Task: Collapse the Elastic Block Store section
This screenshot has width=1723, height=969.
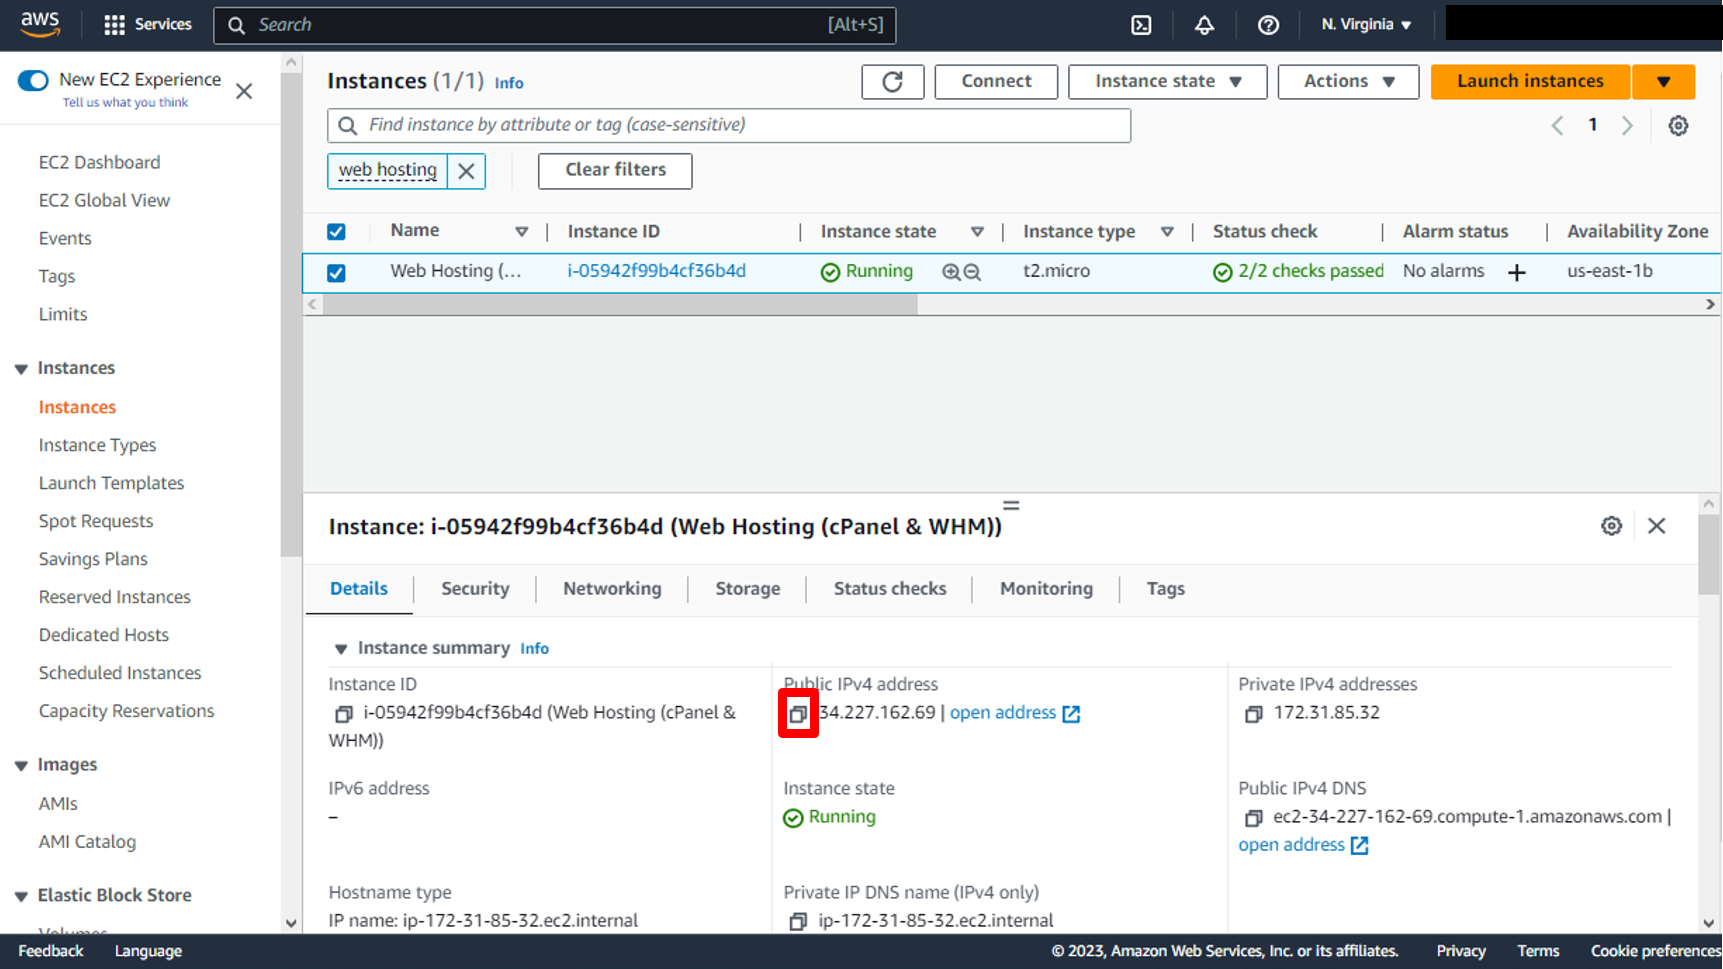Action: (21, 896)
